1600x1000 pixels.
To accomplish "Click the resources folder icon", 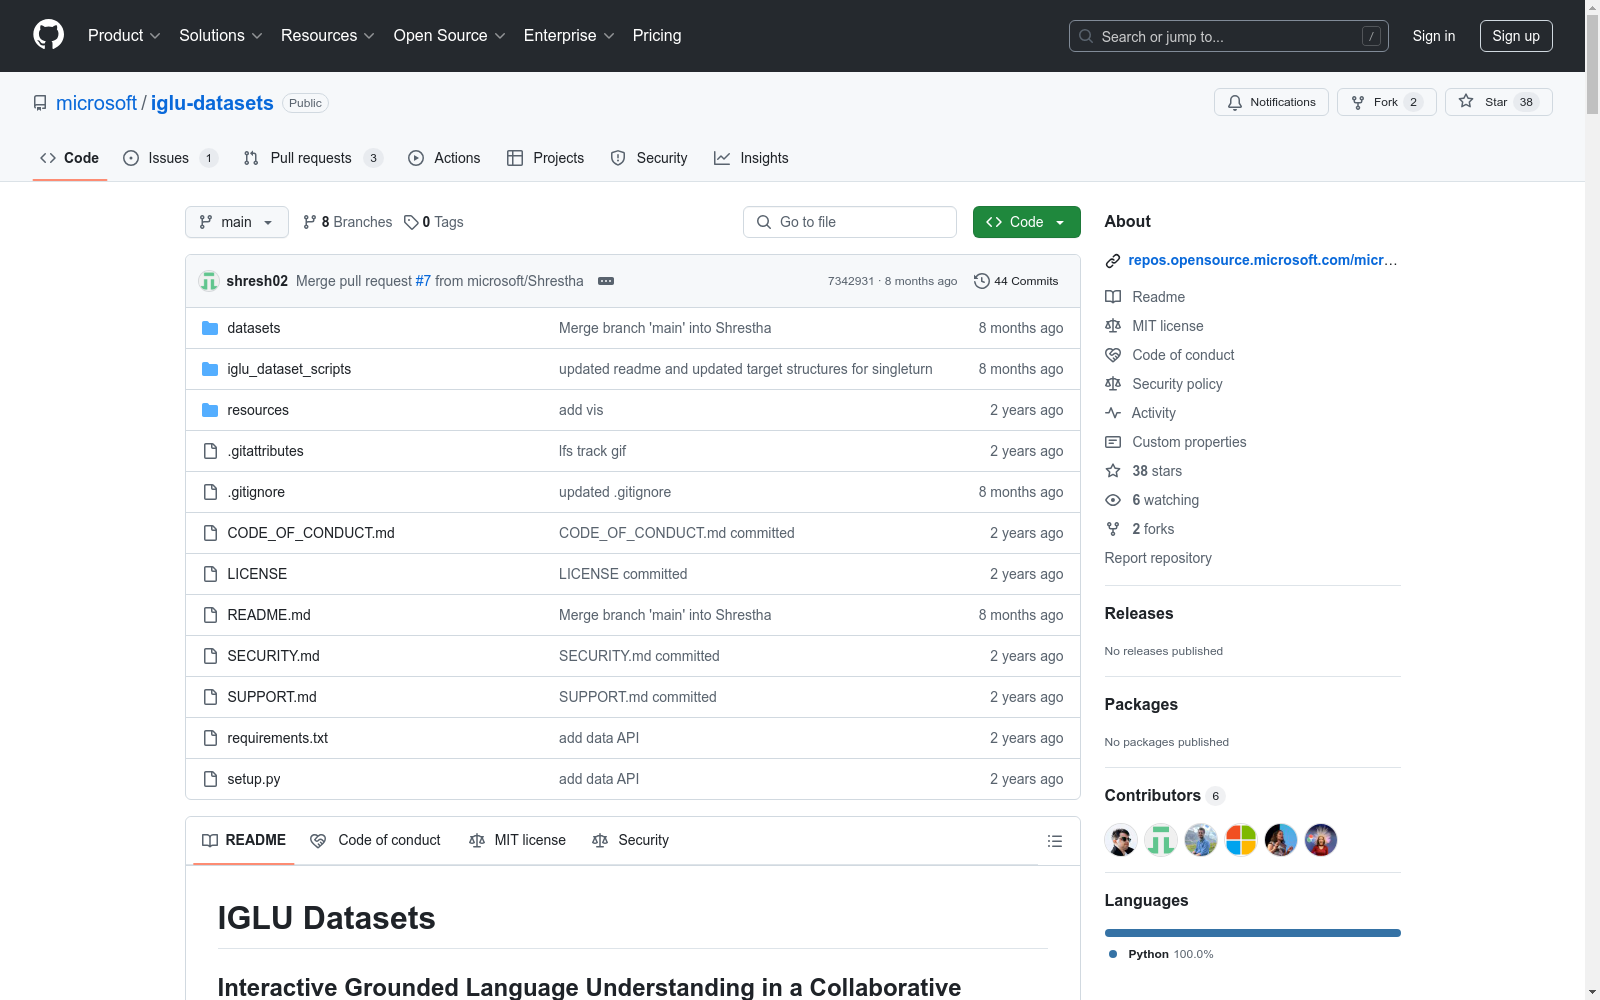I will [x=210, y=410].
